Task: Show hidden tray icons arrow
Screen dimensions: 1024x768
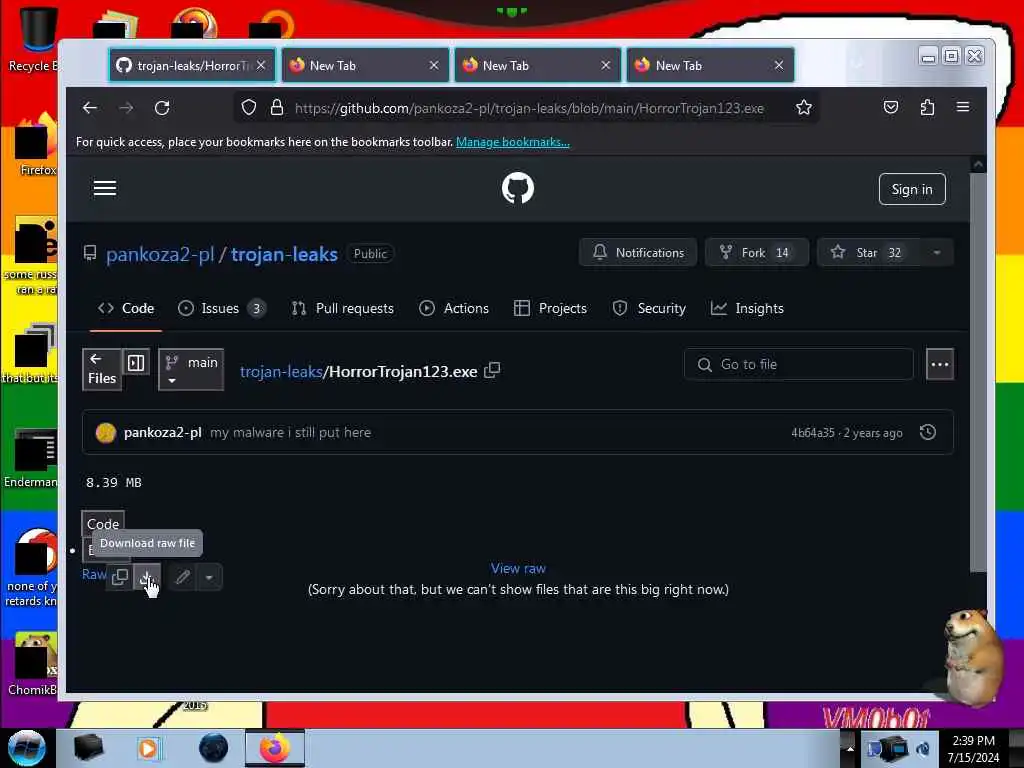Action: 849,748
